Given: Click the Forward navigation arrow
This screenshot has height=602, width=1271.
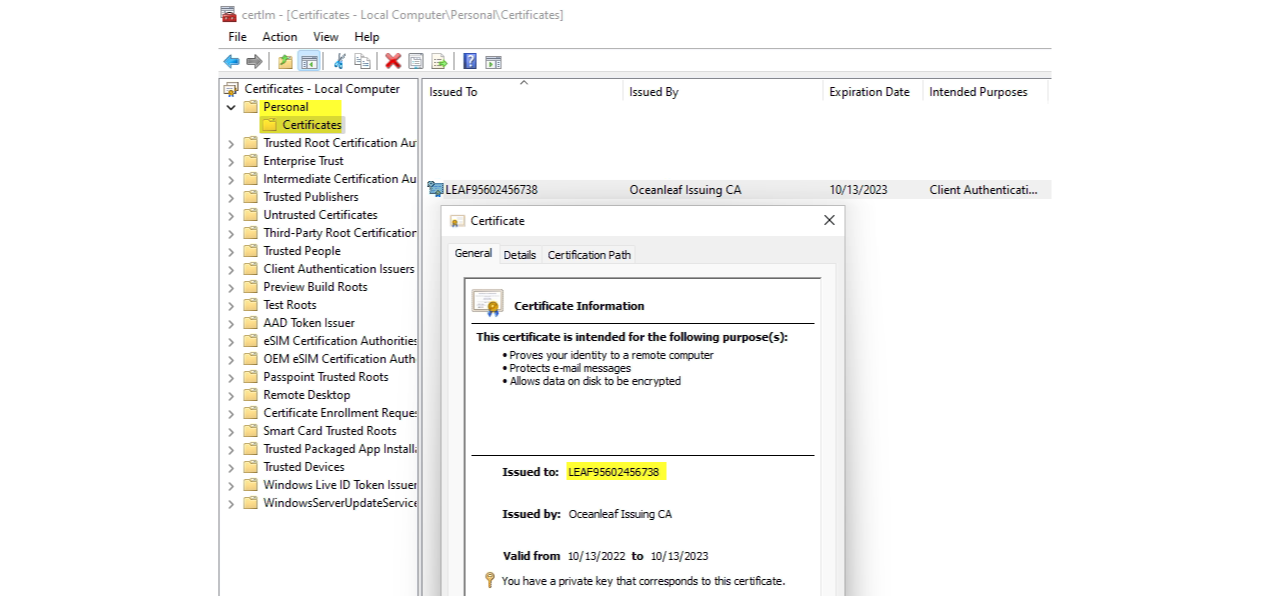Looking at the screenshot, I should point(254,61).
